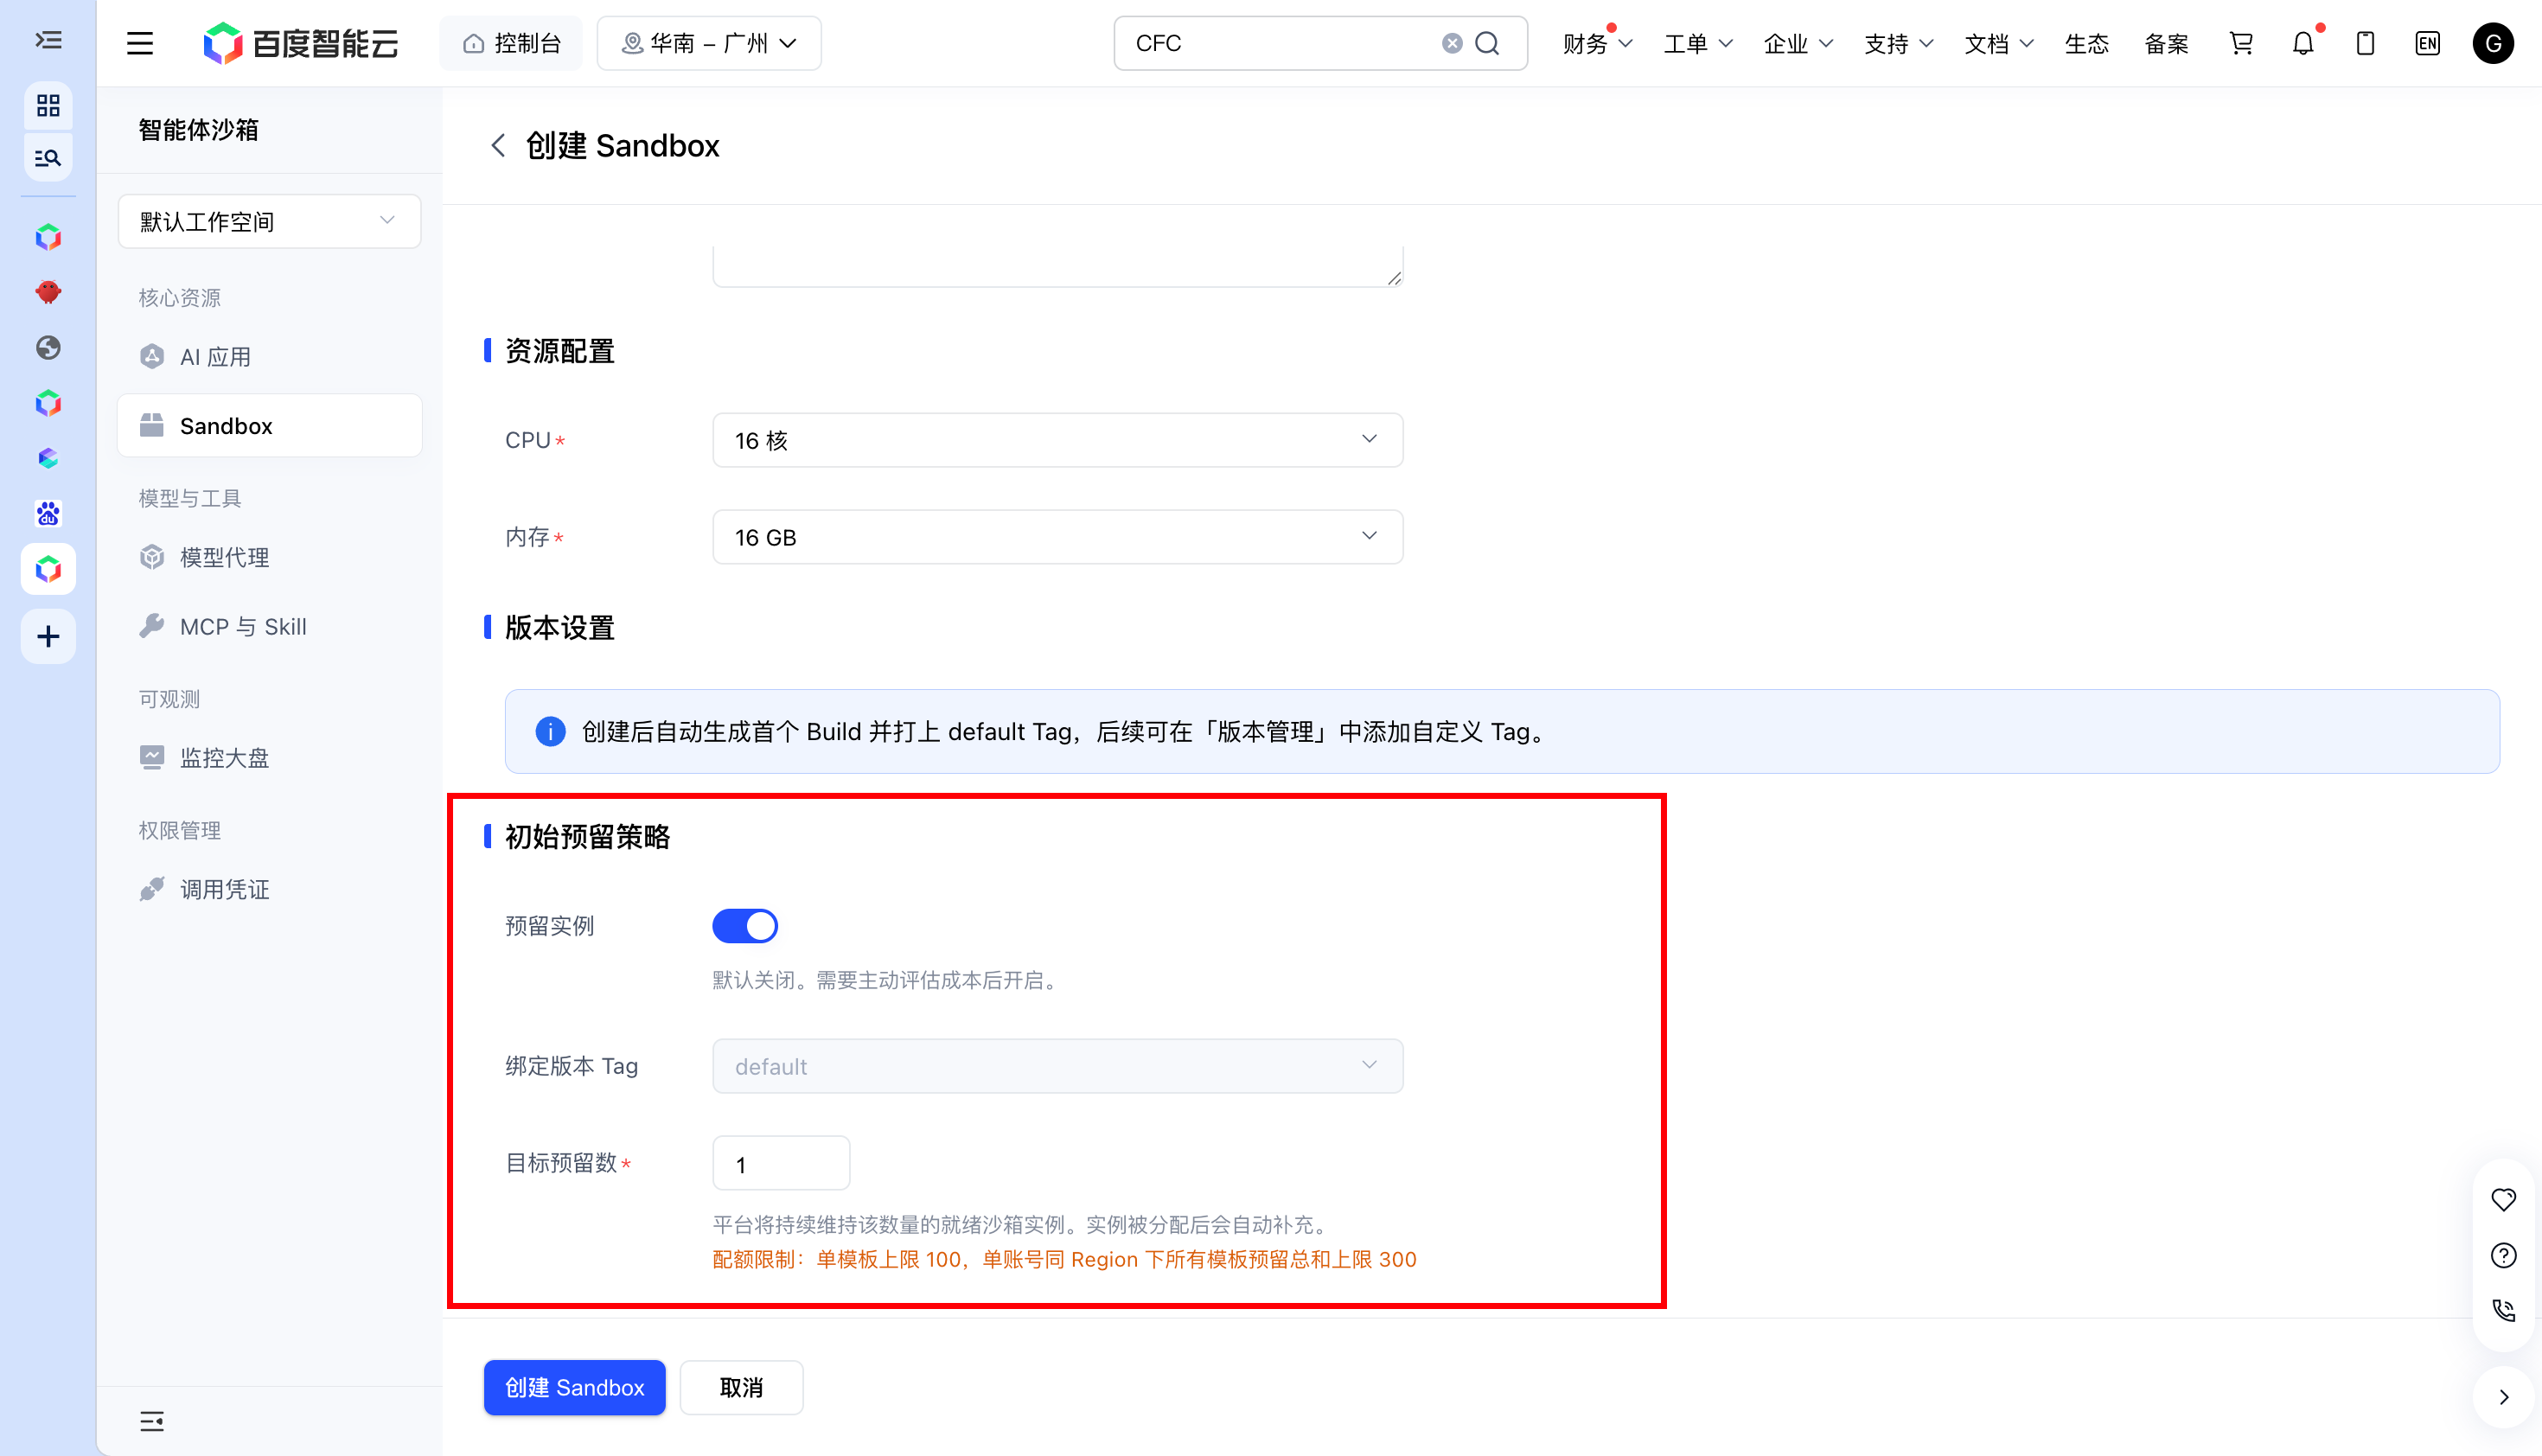This screenshot has width=2542, height=1456.
Task: Open the 财务 top menu
Action: [x=1597, y=43]
